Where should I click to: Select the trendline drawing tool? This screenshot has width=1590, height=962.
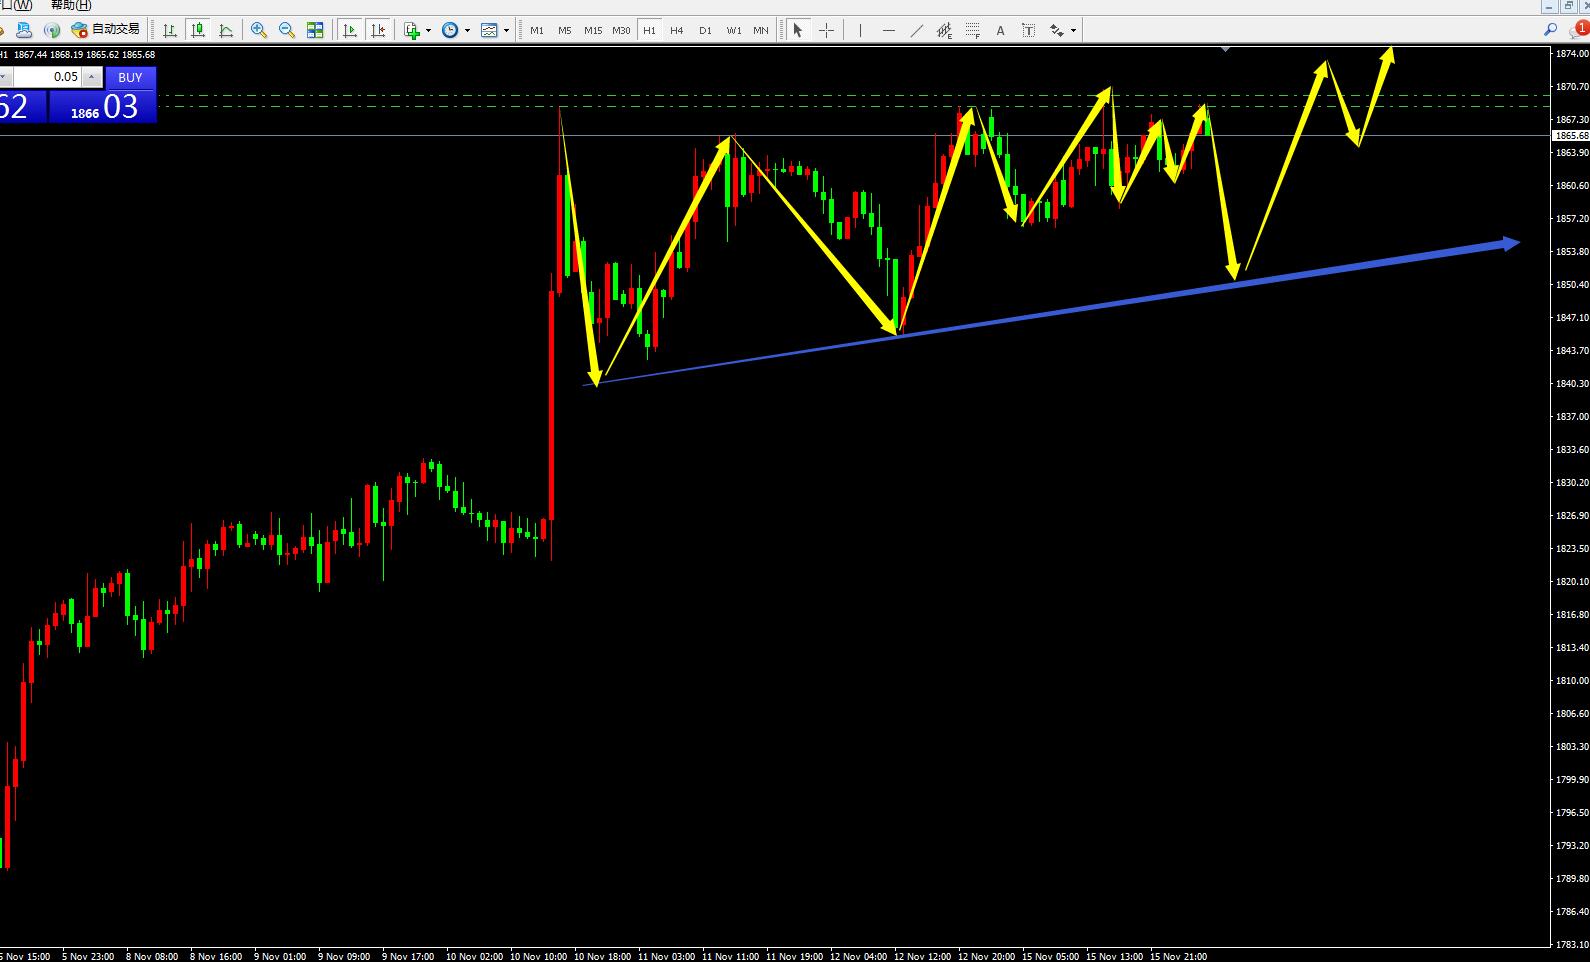[x=917, y=30]
